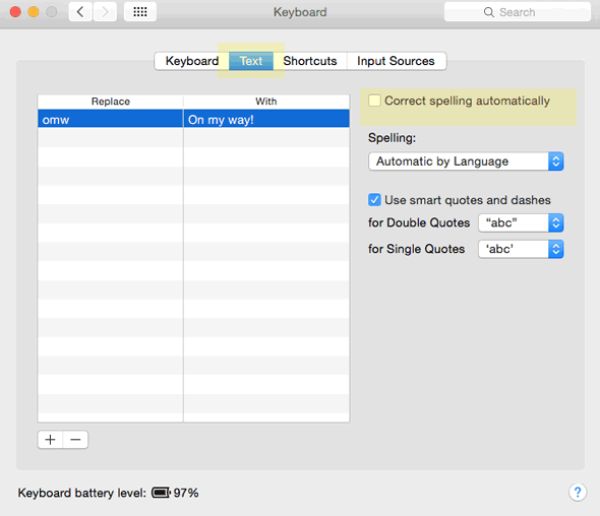Image resolution: width=600 pixels, height=516 pixels.
Task: Click the help question mark button
Action: (577, 492)
